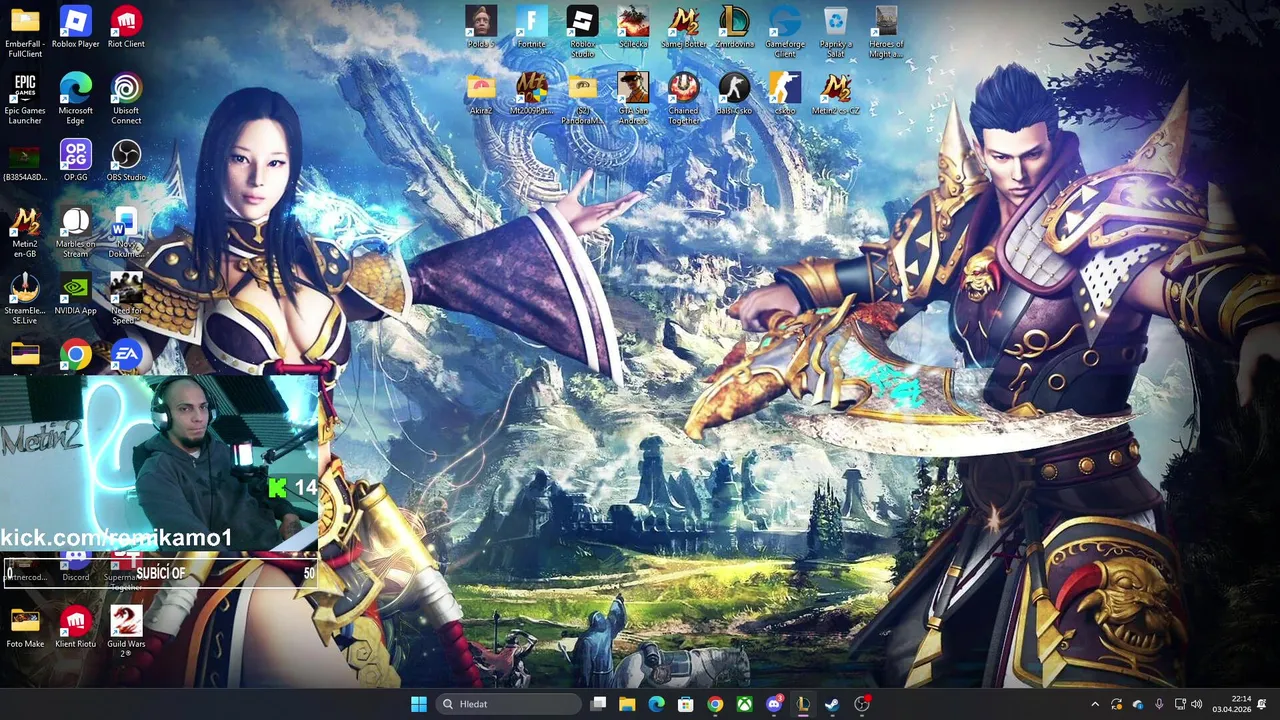Click the microphone tray icon

pyautogui.click(x=1159, y=704)
